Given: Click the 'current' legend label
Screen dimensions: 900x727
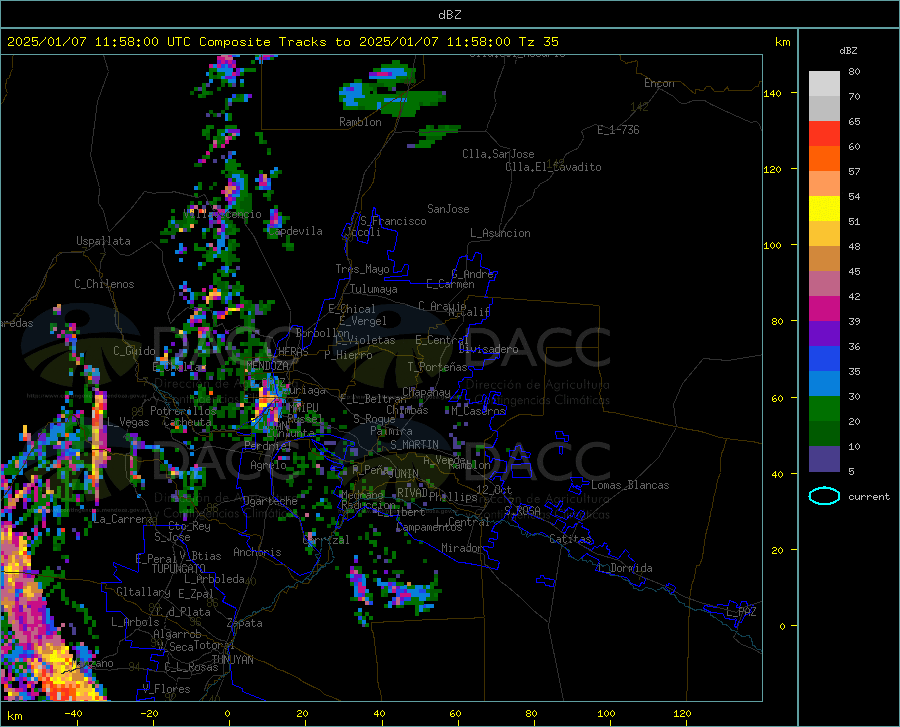Looking at the screenshot, I should [869, 496].
